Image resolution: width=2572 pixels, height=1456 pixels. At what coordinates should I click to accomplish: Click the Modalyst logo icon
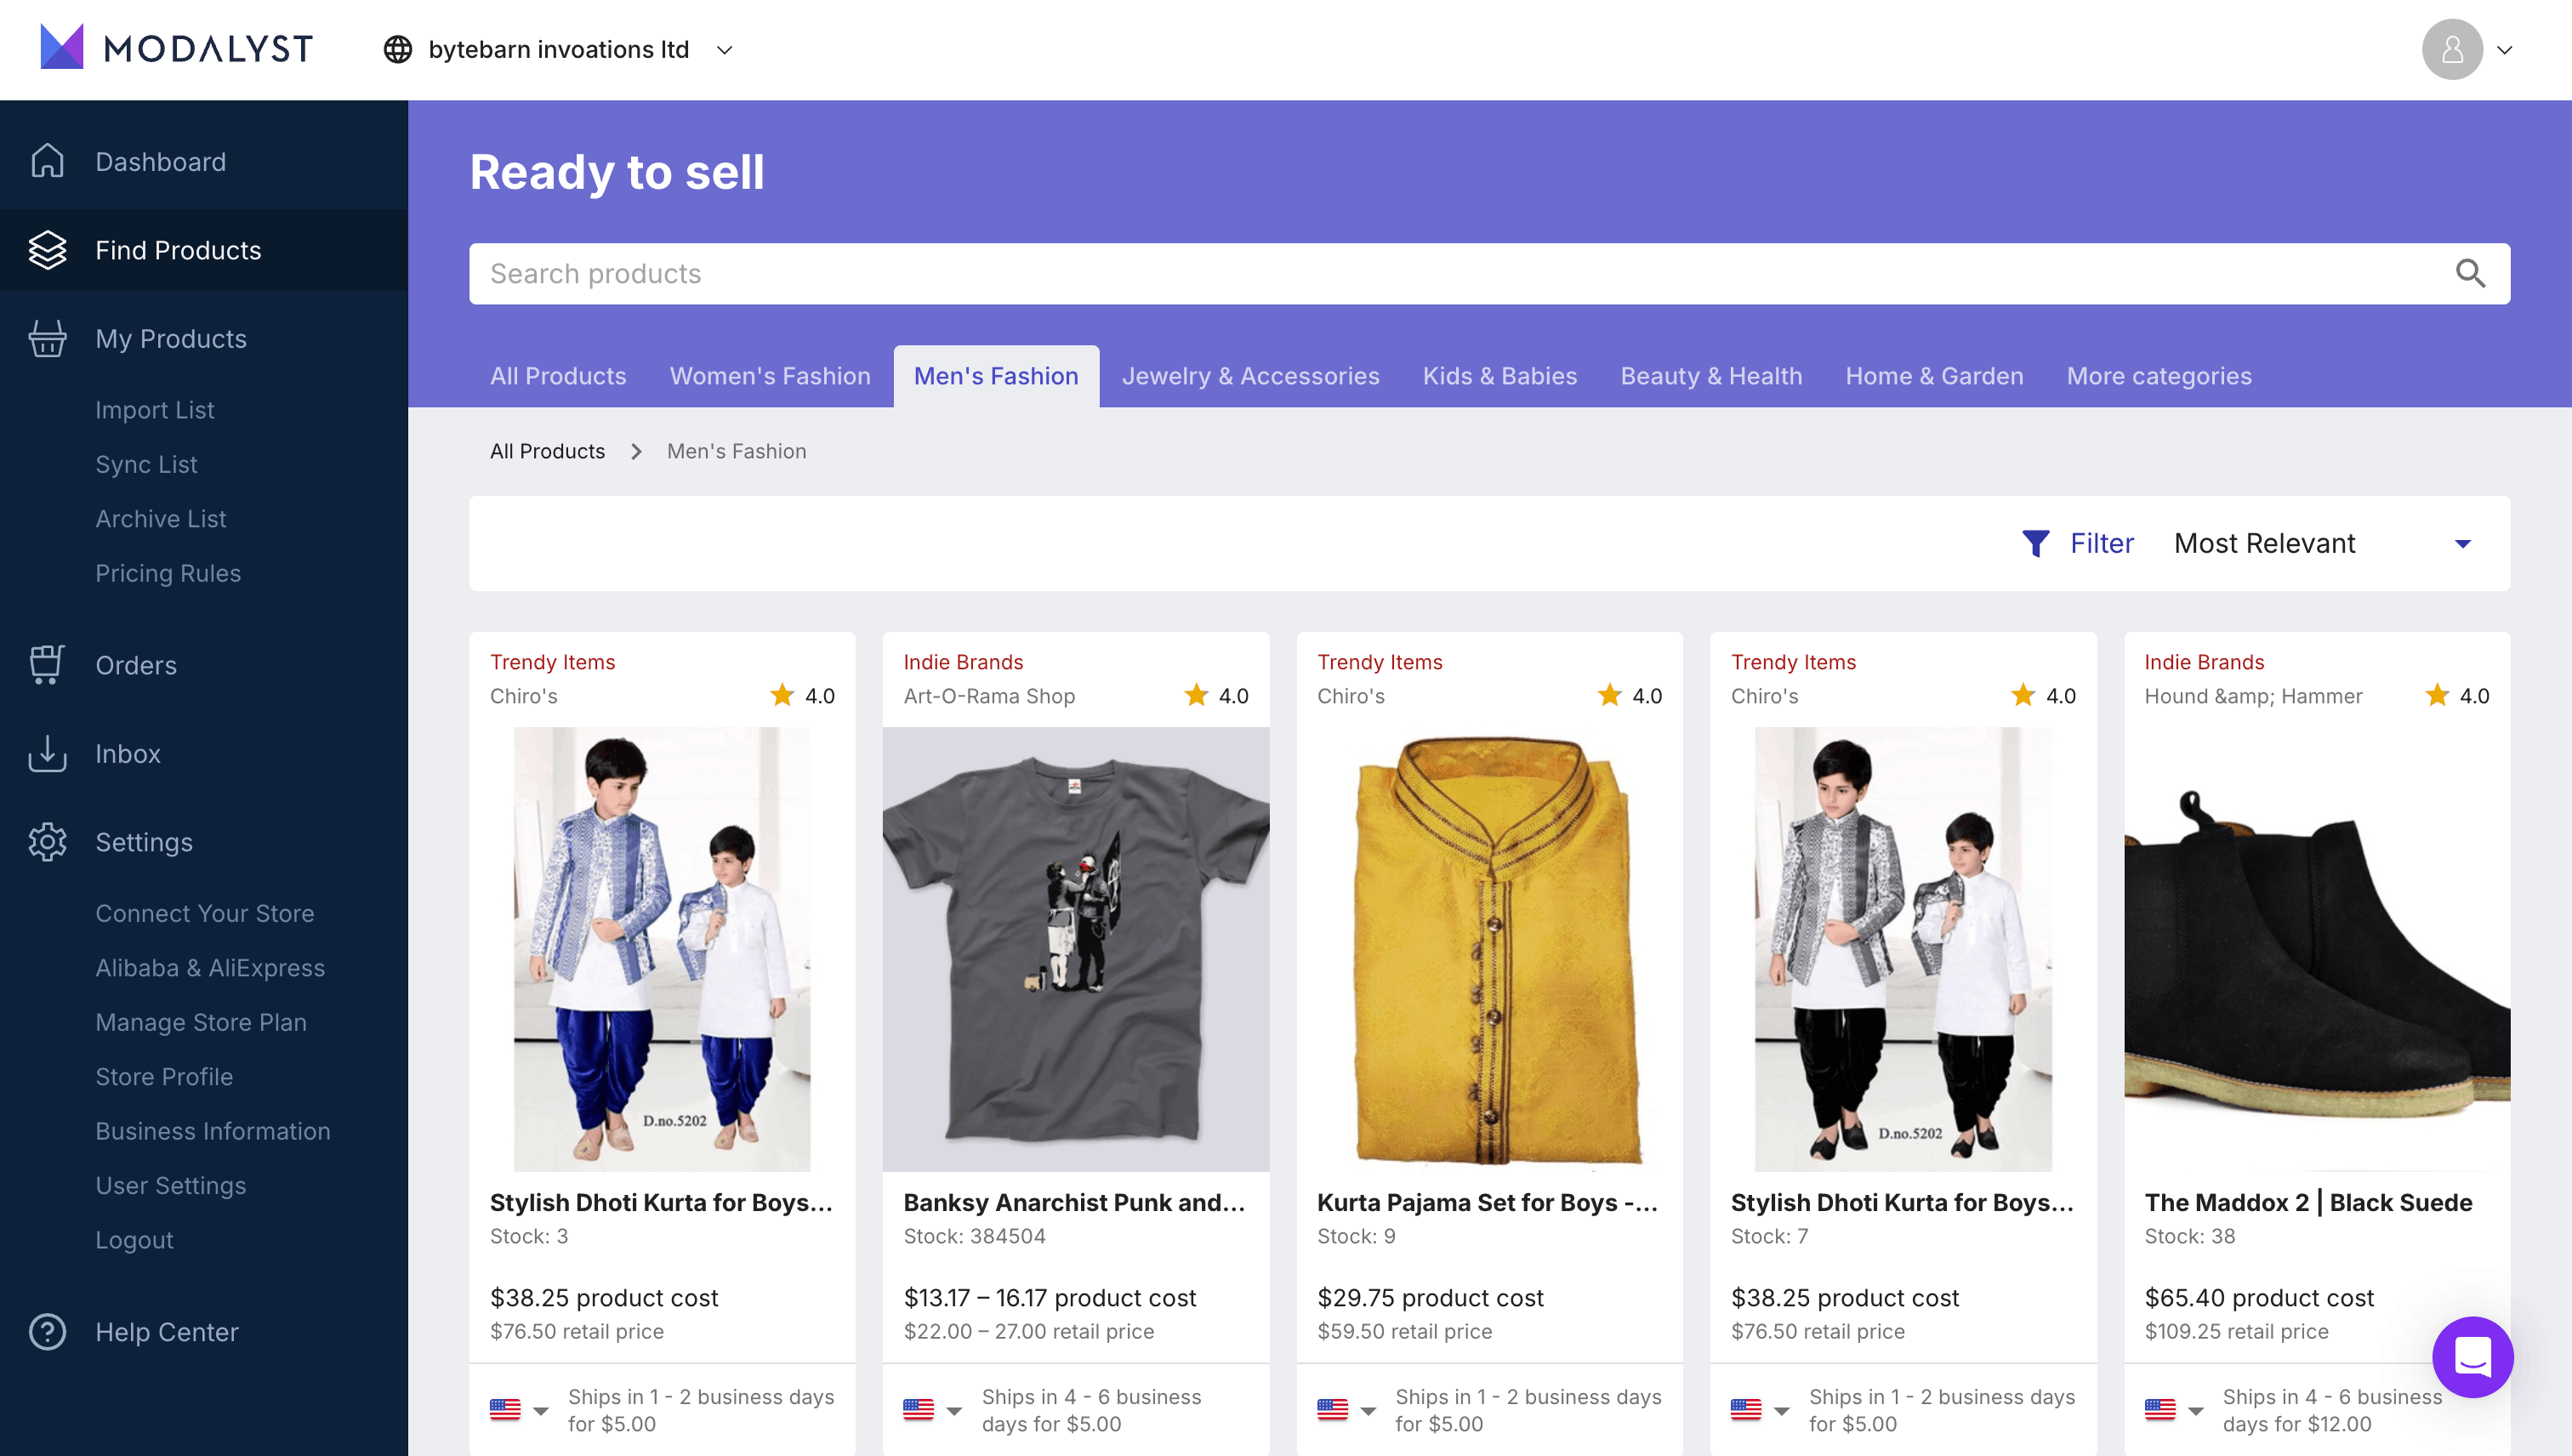pyautogui.click(x=62, y=47)
